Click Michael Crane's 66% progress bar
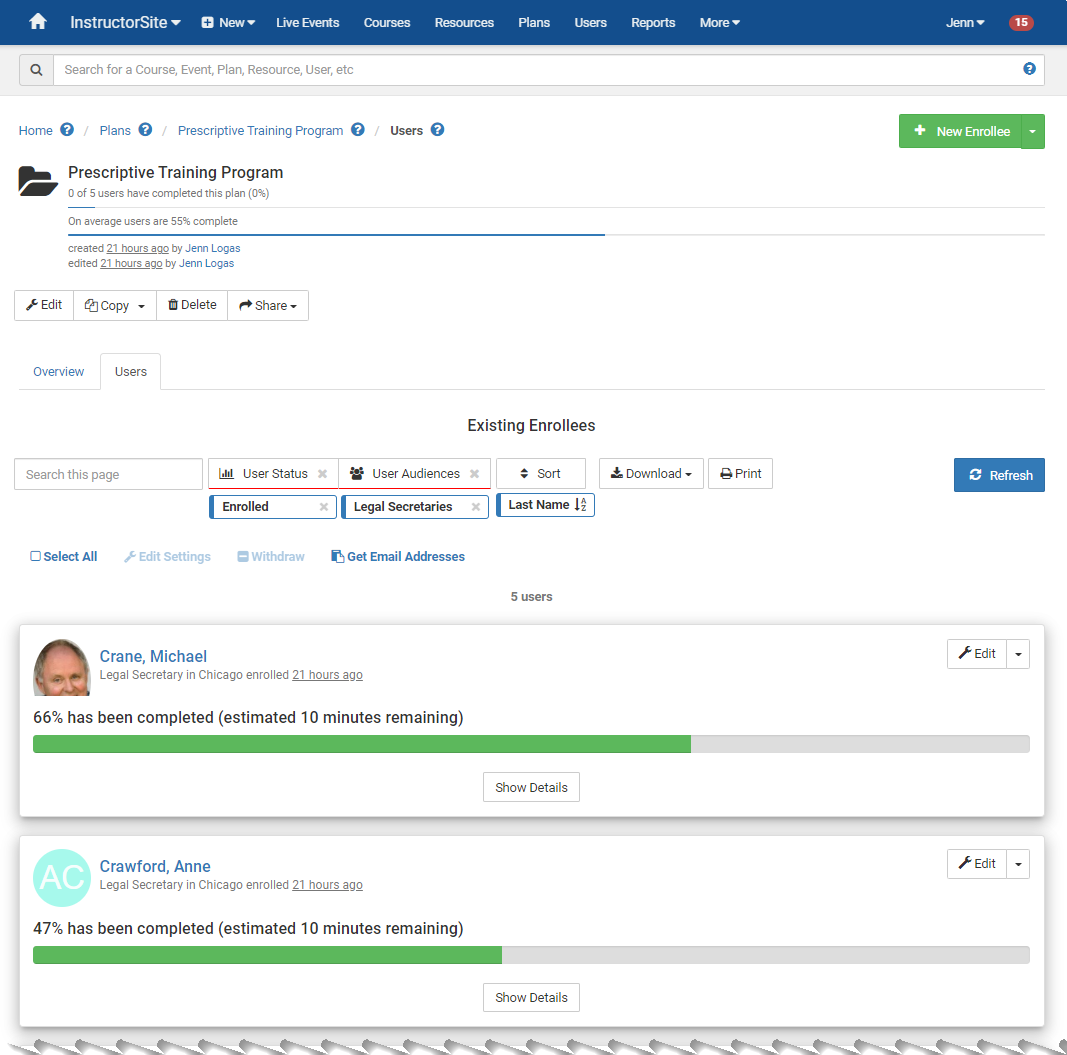 [x=531, y=744]
